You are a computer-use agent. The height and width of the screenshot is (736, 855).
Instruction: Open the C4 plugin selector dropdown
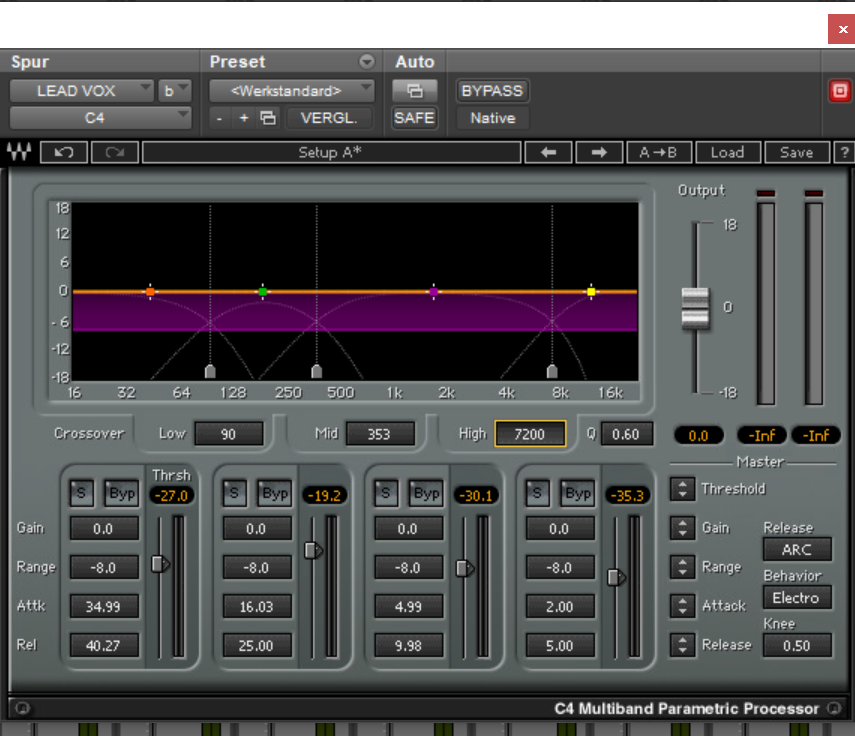pyautogui.click(x=100, y=118)
